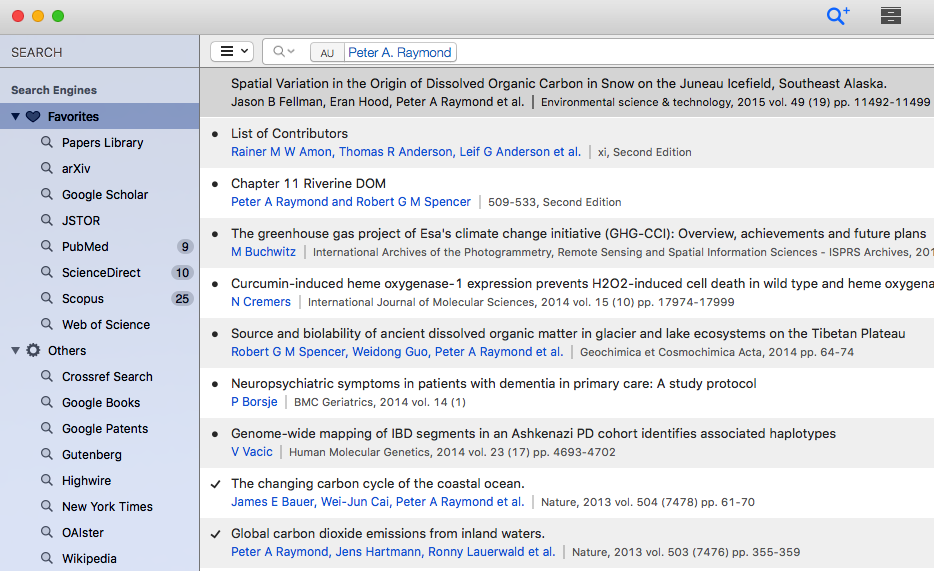
Task: Click the ScienceDirect result count badge 10
Action: [182, 273]
